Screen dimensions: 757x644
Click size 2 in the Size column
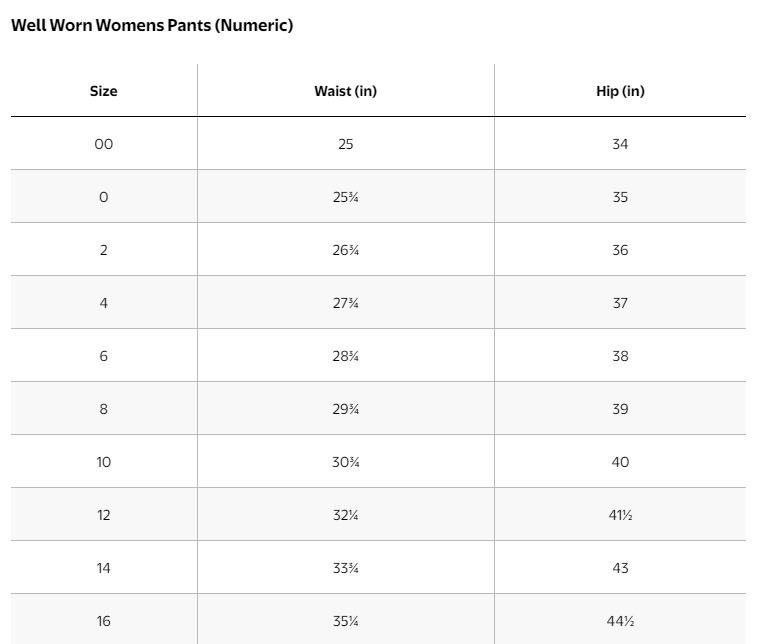[104, 250]
